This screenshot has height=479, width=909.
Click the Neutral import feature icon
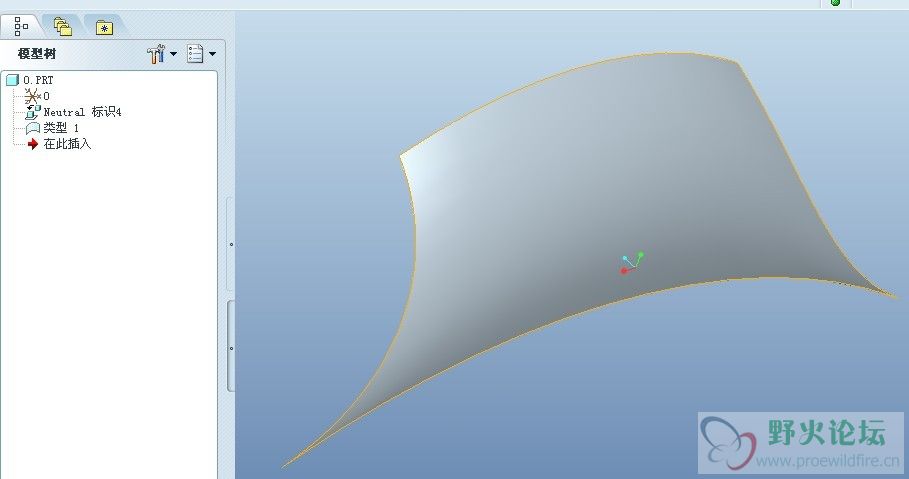tap(32, 113)
